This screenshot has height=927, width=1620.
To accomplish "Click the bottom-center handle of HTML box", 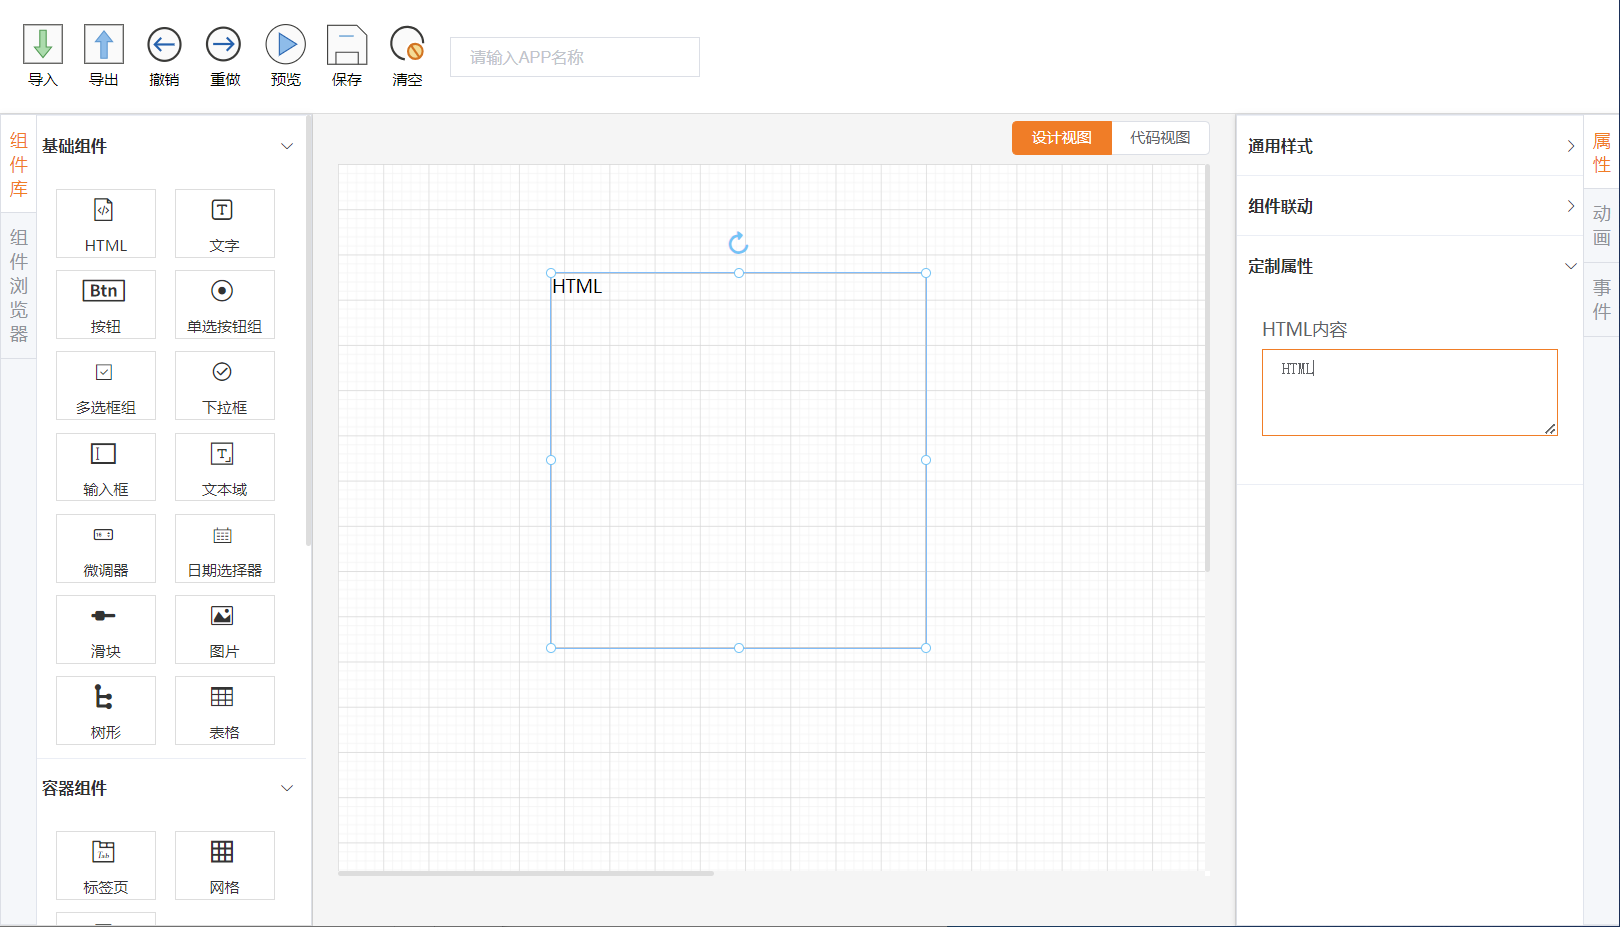I will (x=739, y=648).
